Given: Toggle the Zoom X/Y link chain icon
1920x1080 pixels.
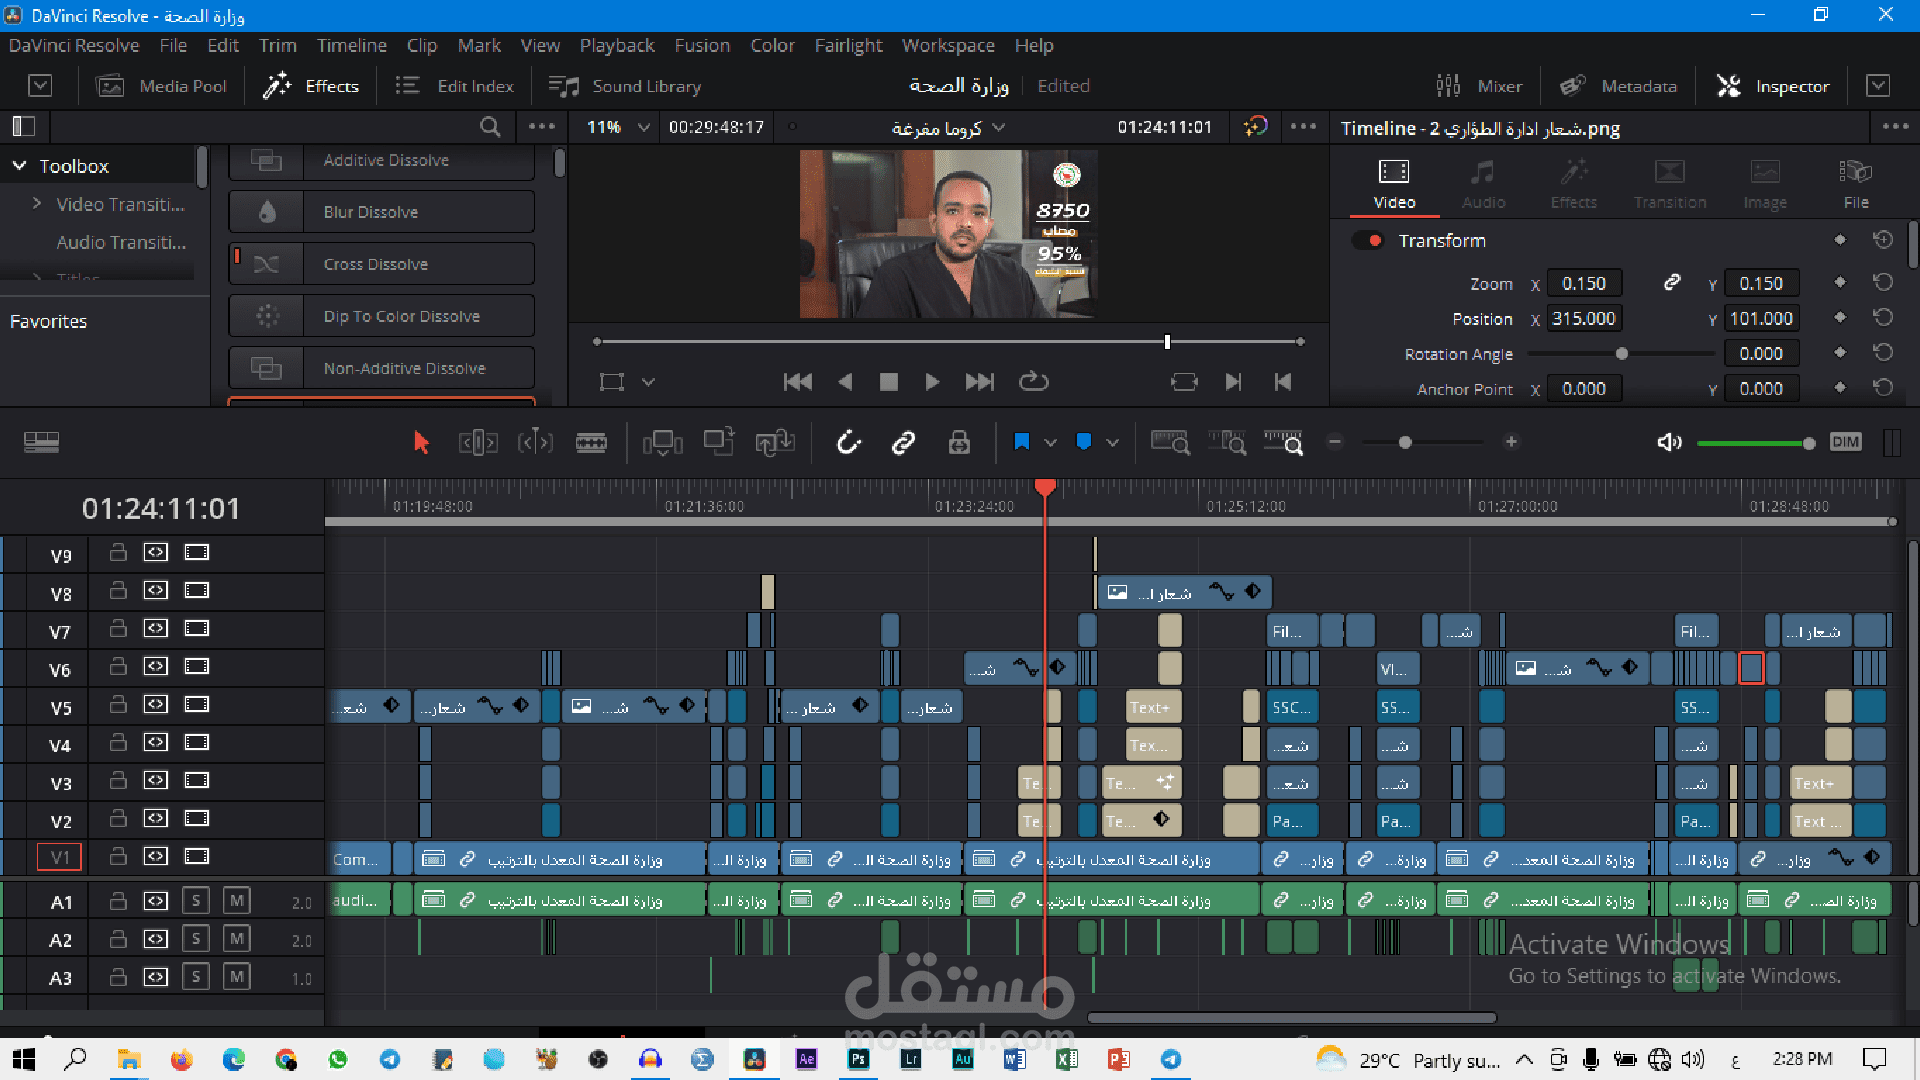Looking at the screenshot, I should pyautogui.click(x=1672, y=283).
